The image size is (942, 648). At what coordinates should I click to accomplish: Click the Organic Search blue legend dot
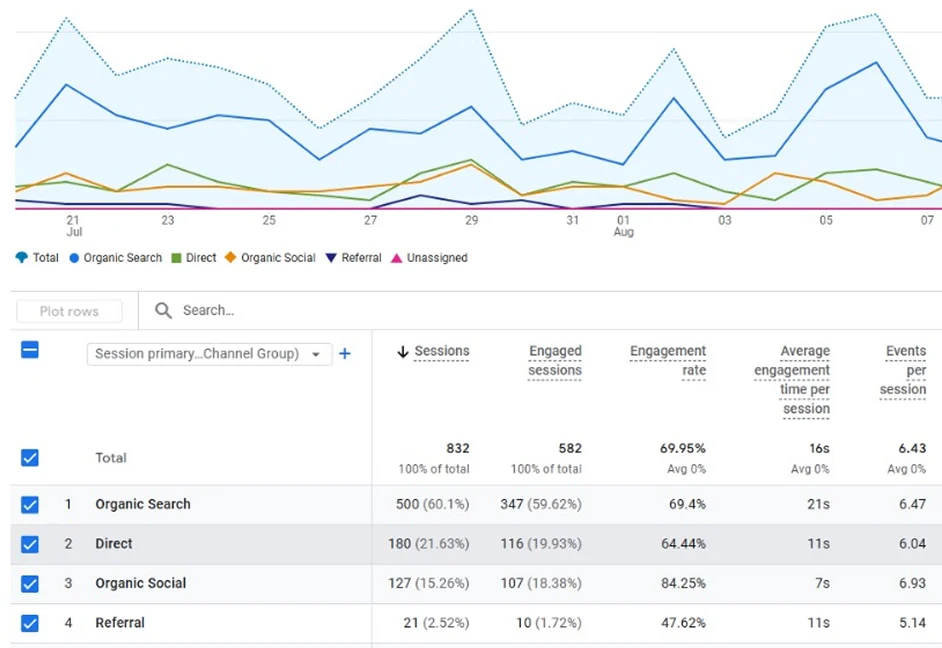tap(74, 258)
